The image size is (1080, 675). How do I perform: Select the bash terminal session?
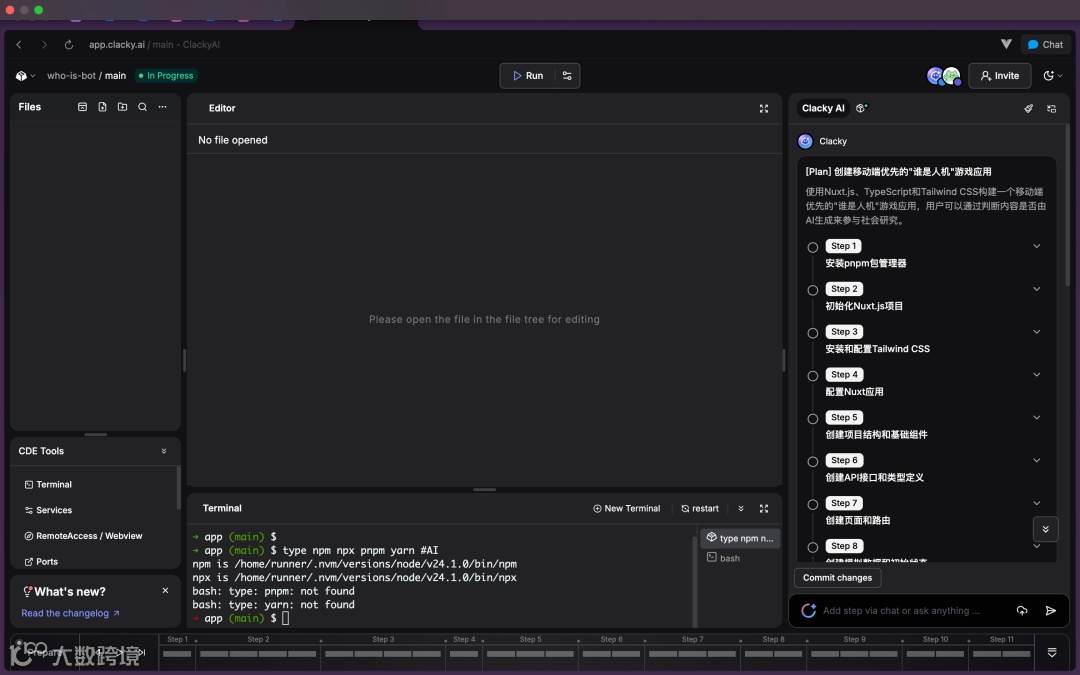(x=723, y=558)
